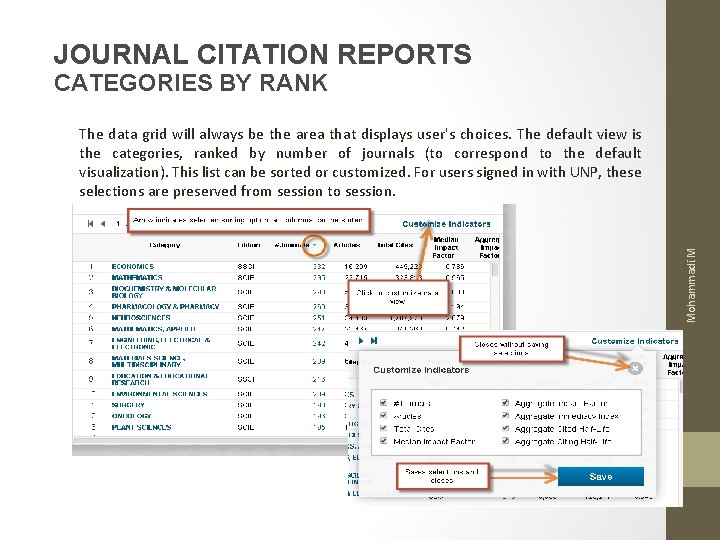The height and width of the screenshot is (540, 720).
Task: Open ENGINEERING, ELECTRICAL & ELECTRONIC category
Action: click(161, 343)
